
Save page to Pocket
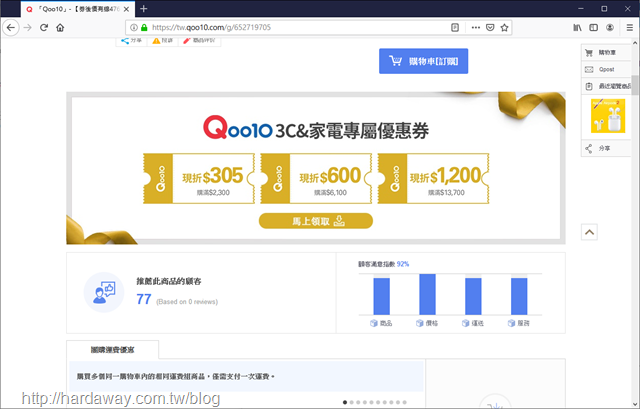coord(490,28)
